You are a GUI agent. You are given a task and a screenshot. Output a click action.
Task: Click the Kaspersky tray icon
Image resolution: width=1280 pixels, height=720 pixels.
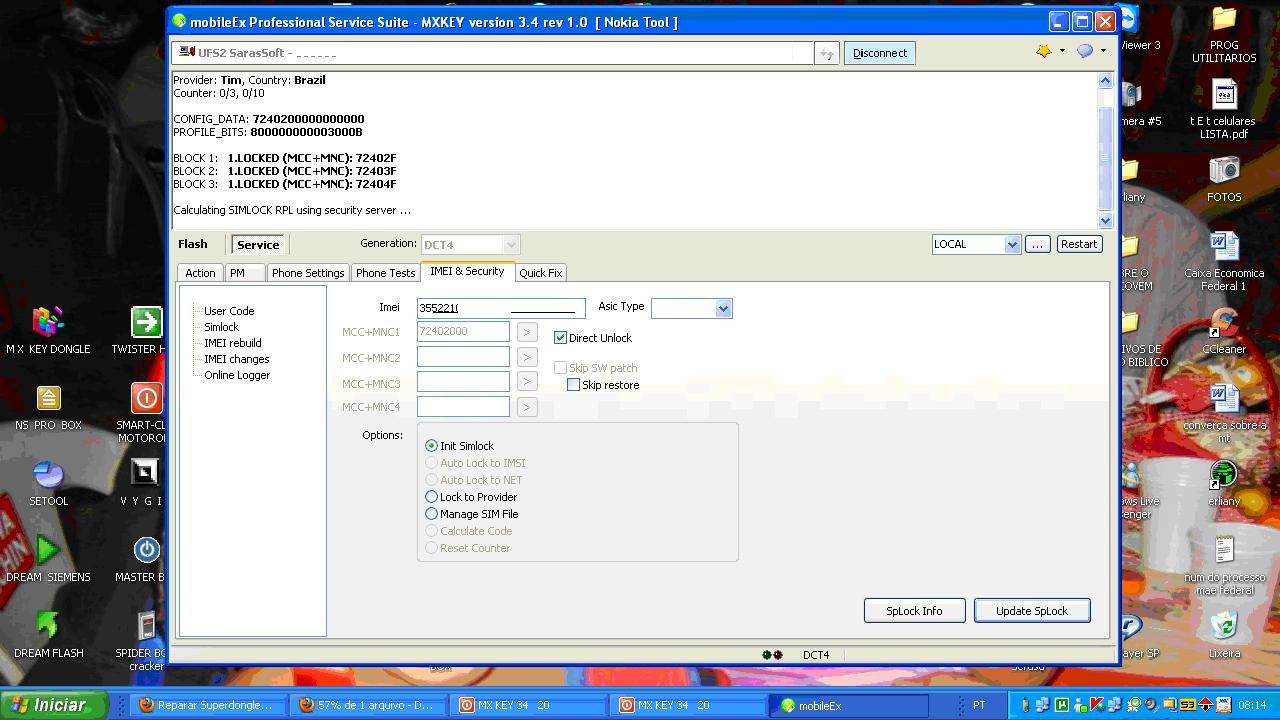pyautogui.click(x=1097, y=705)
